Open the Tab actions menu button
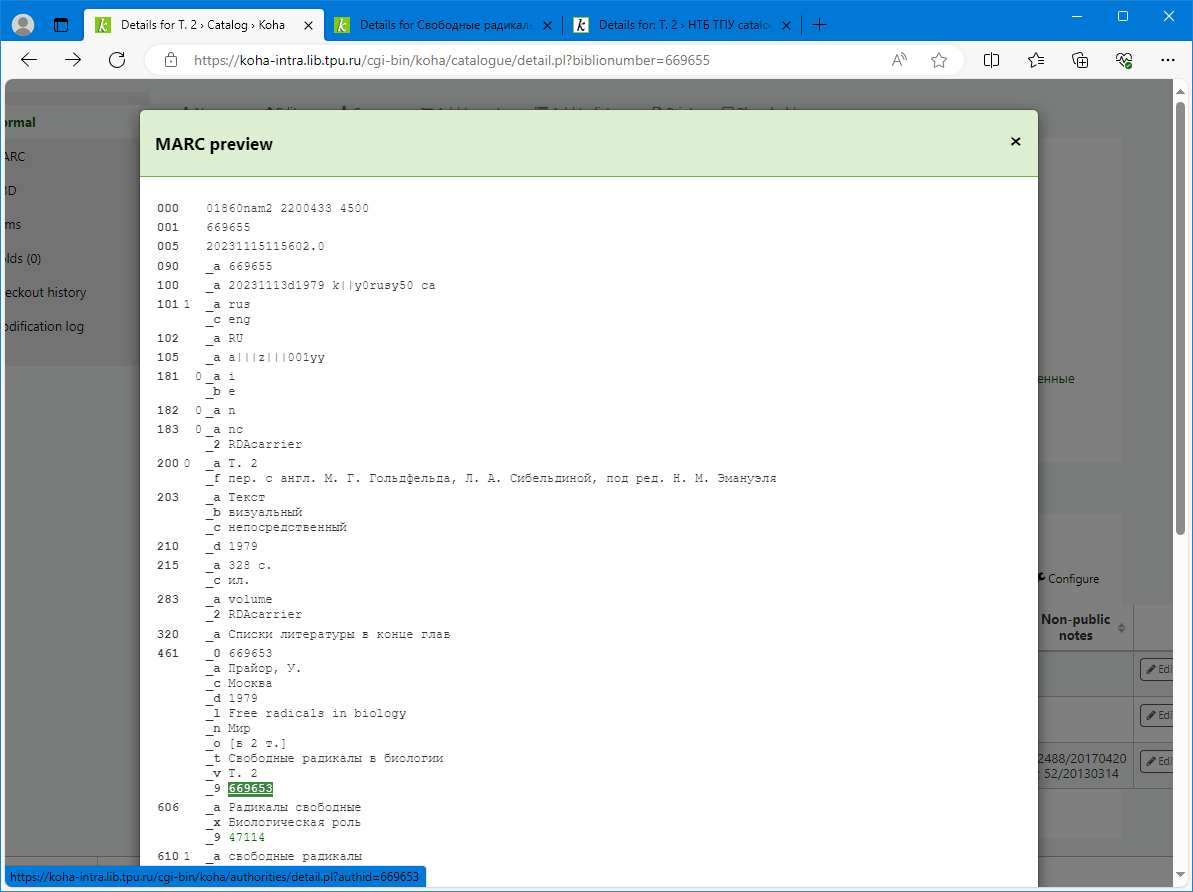1193x892 pixels. click(61, 25)
